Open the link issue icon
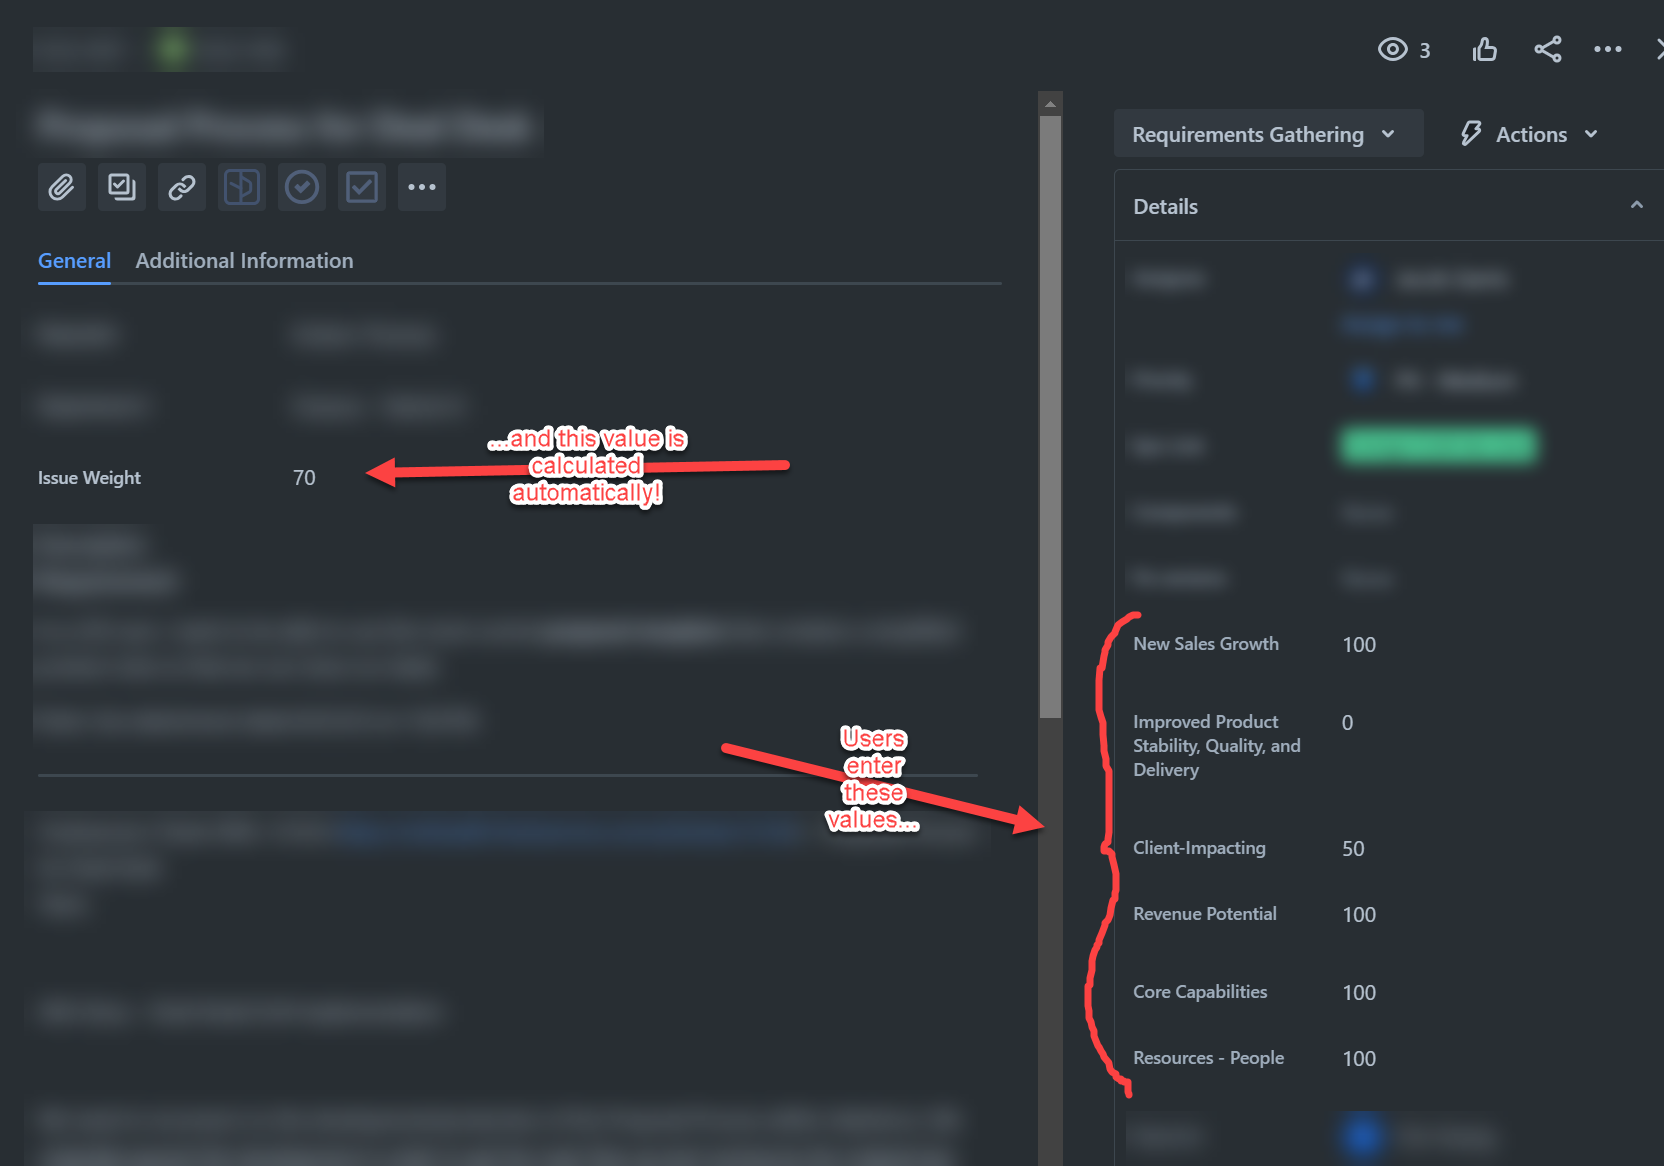The image size is (1664, 1166). click(x=181, y=187)
